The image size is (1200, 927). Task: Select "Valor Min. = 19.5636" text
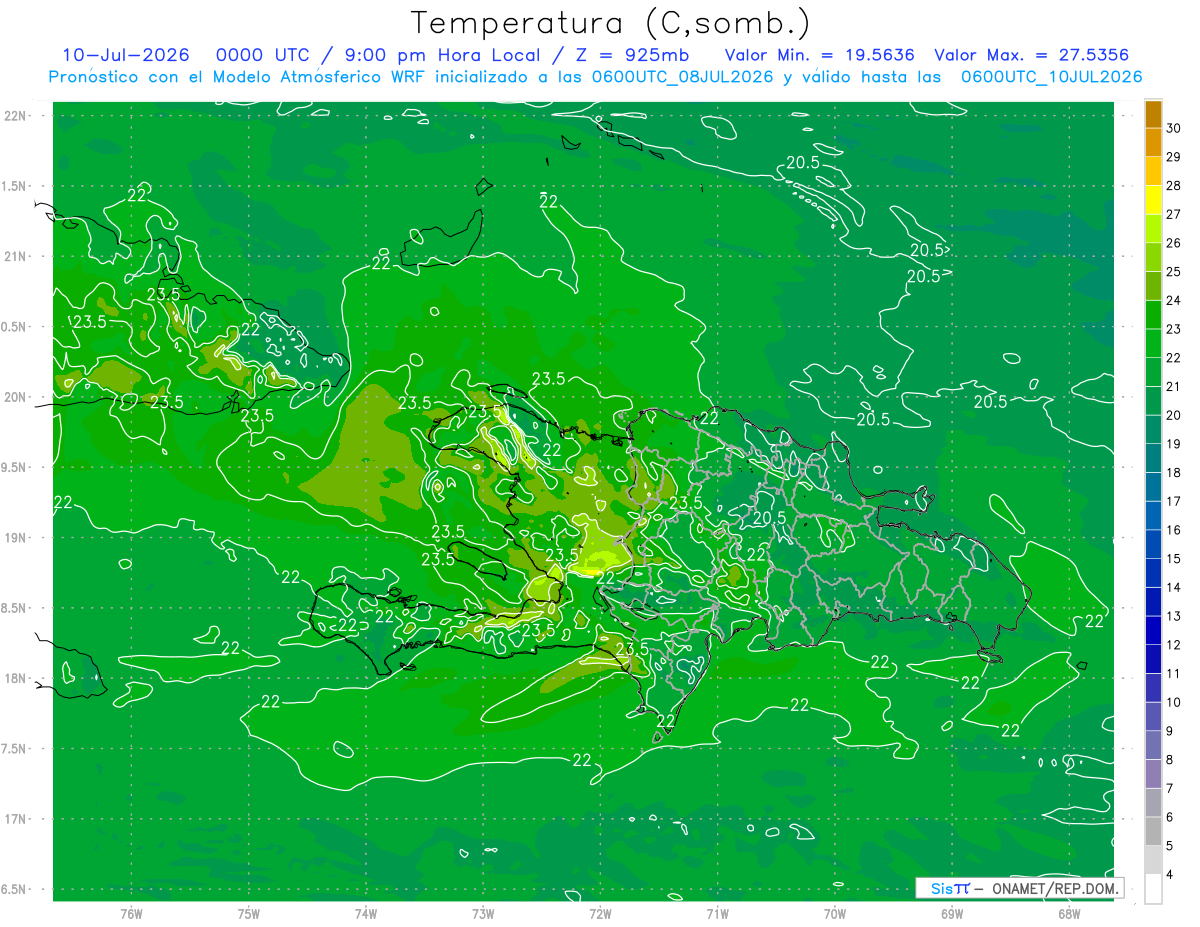(x=820, y=55)
